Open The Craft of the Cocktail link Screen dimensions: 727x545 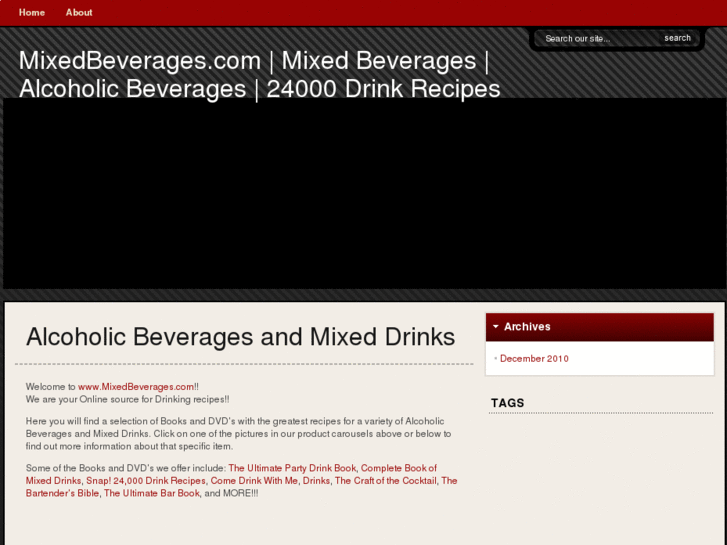pos(386,481)
